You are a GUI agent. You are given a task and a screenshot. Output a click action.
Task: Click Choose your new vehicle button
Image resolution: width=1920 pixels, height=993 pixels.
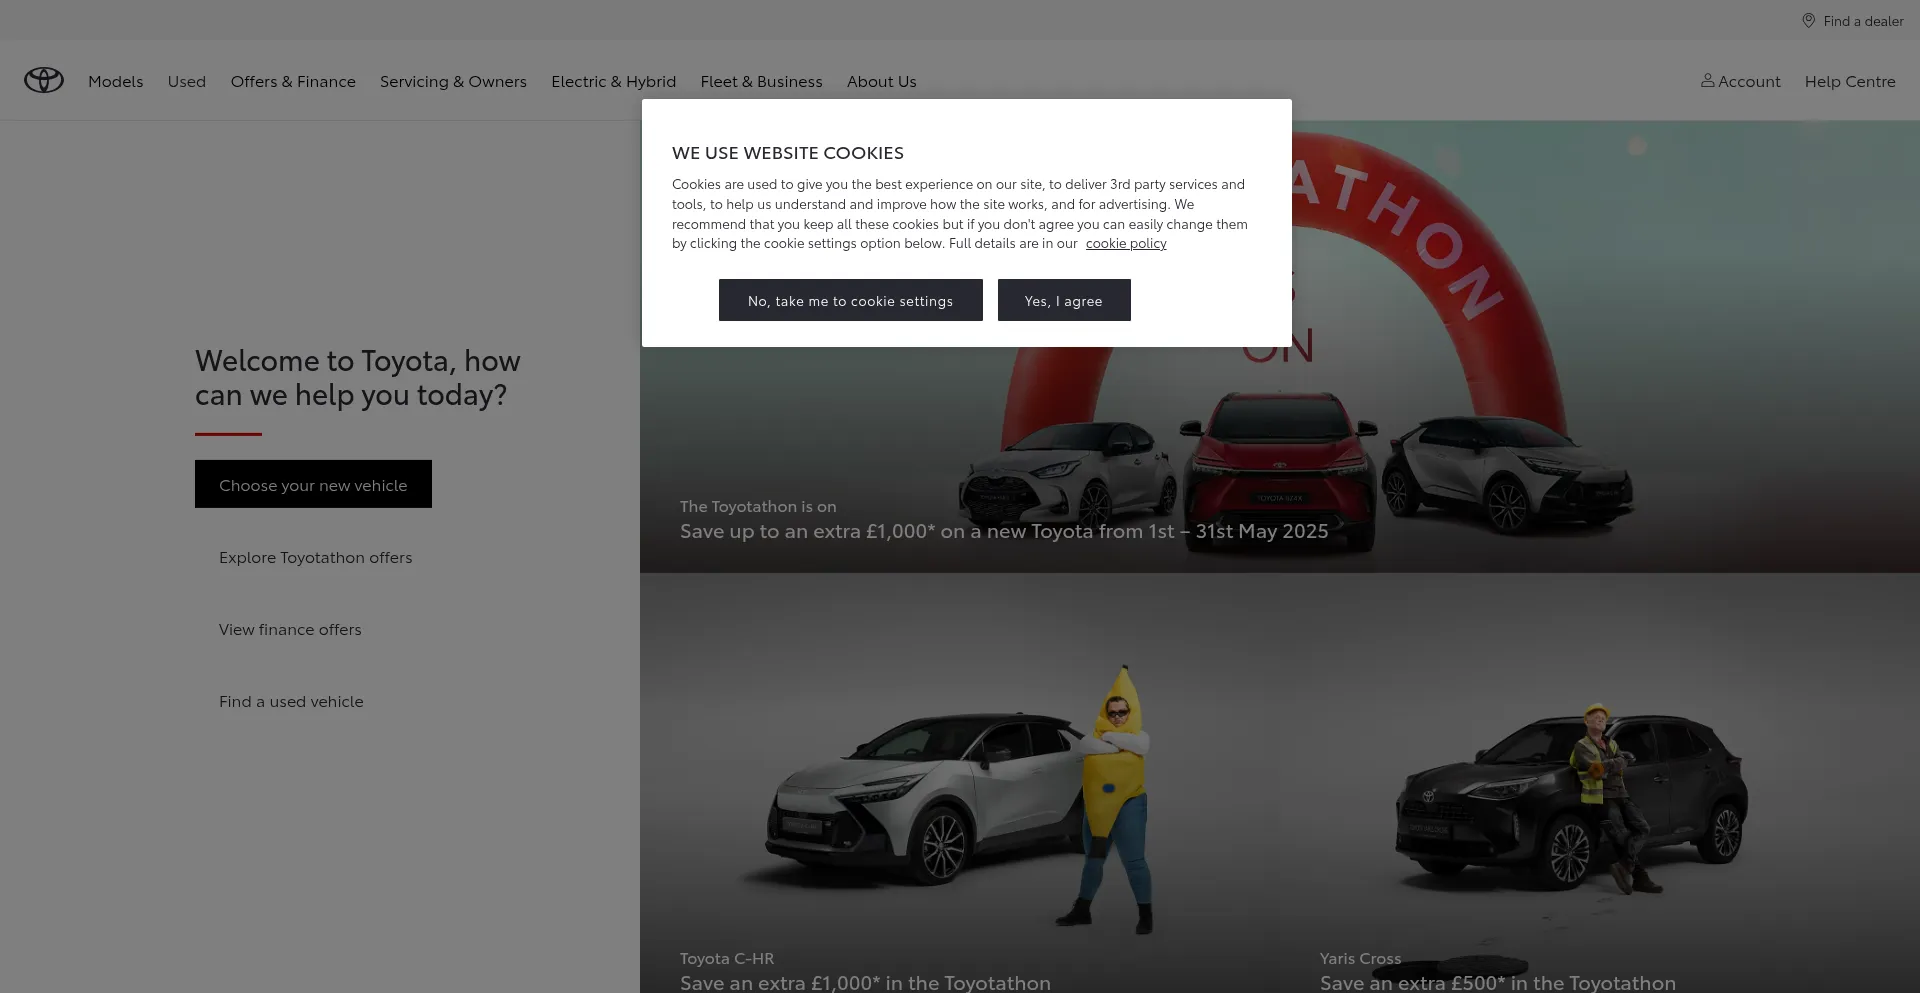pos(313,485)
